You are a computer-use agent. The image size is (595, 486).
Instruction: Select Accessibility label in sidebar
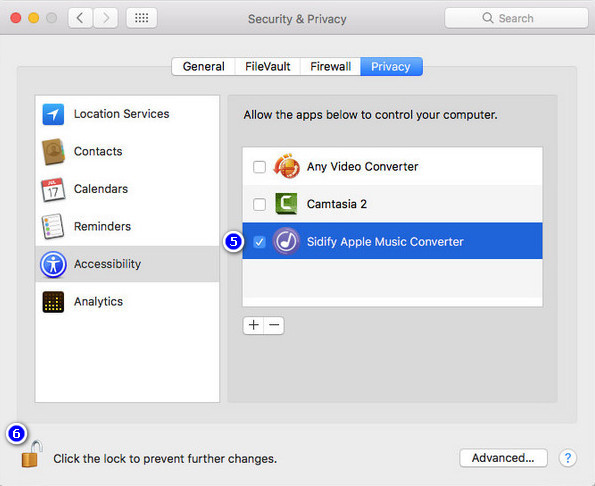click(107, 264)
